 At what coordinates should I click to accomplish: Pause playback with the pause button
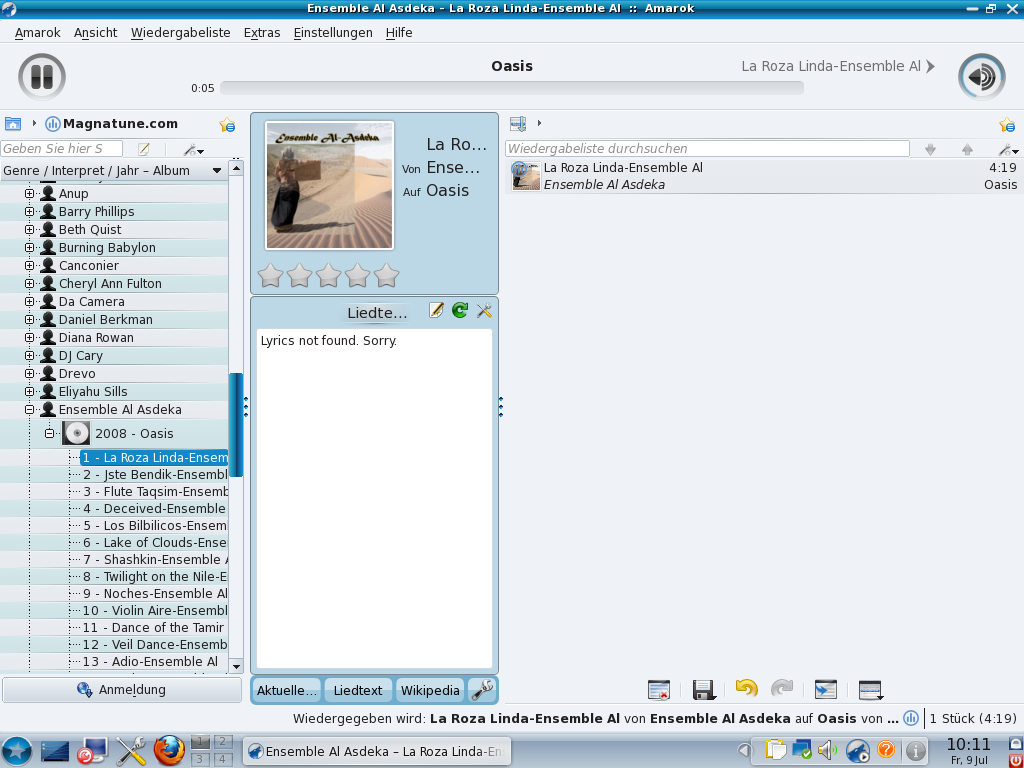(x=40, y=76)
